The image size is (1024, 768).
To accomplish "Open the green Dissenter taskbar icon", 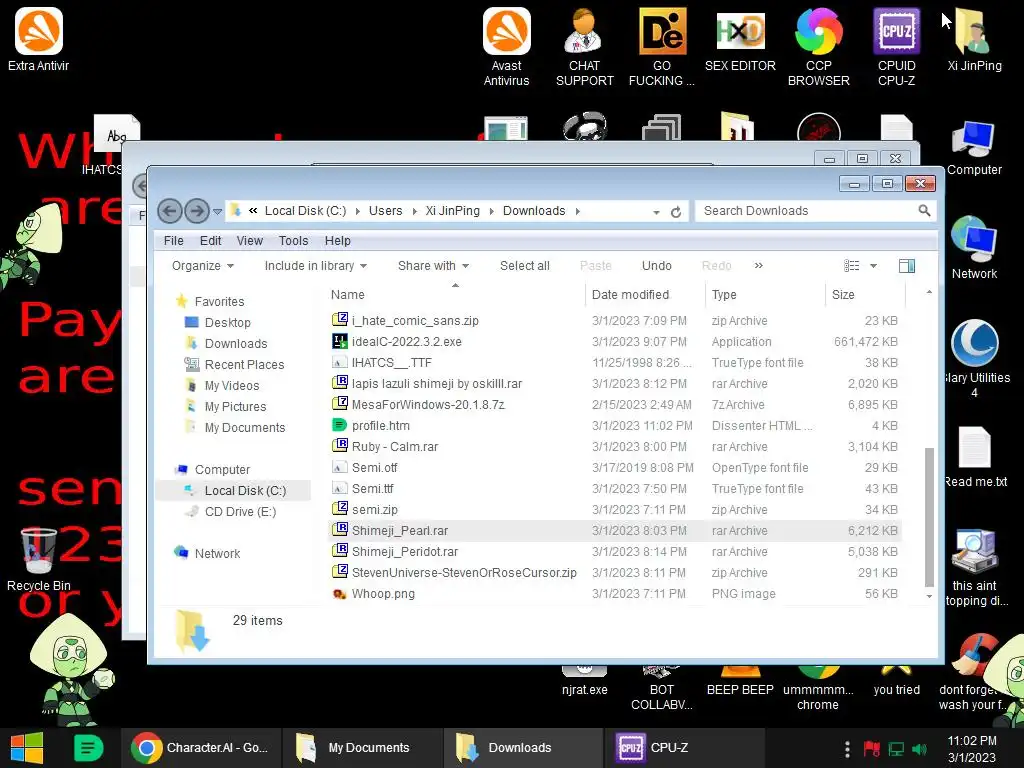I will 88,748.
